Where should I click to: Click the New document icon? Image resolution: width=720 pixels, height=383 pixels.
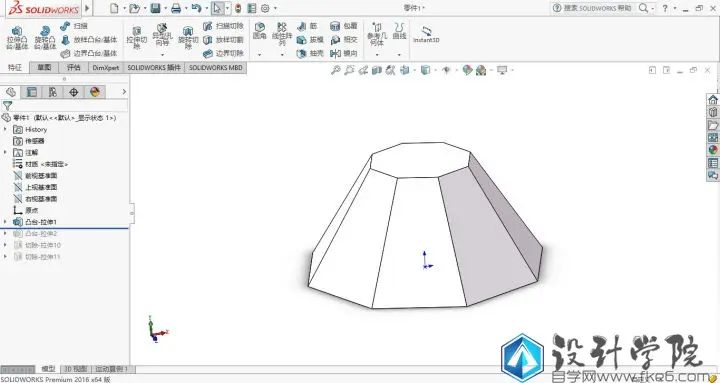coord(114,8)
